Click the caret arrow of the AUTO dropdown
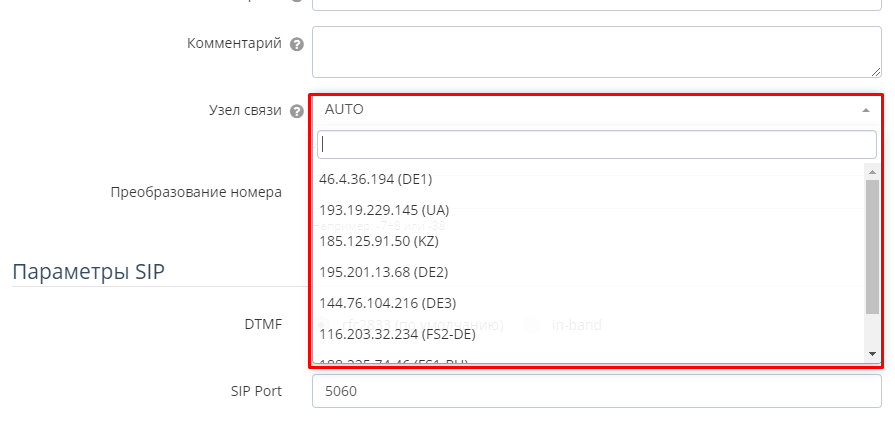 click(x=866, y=110)
